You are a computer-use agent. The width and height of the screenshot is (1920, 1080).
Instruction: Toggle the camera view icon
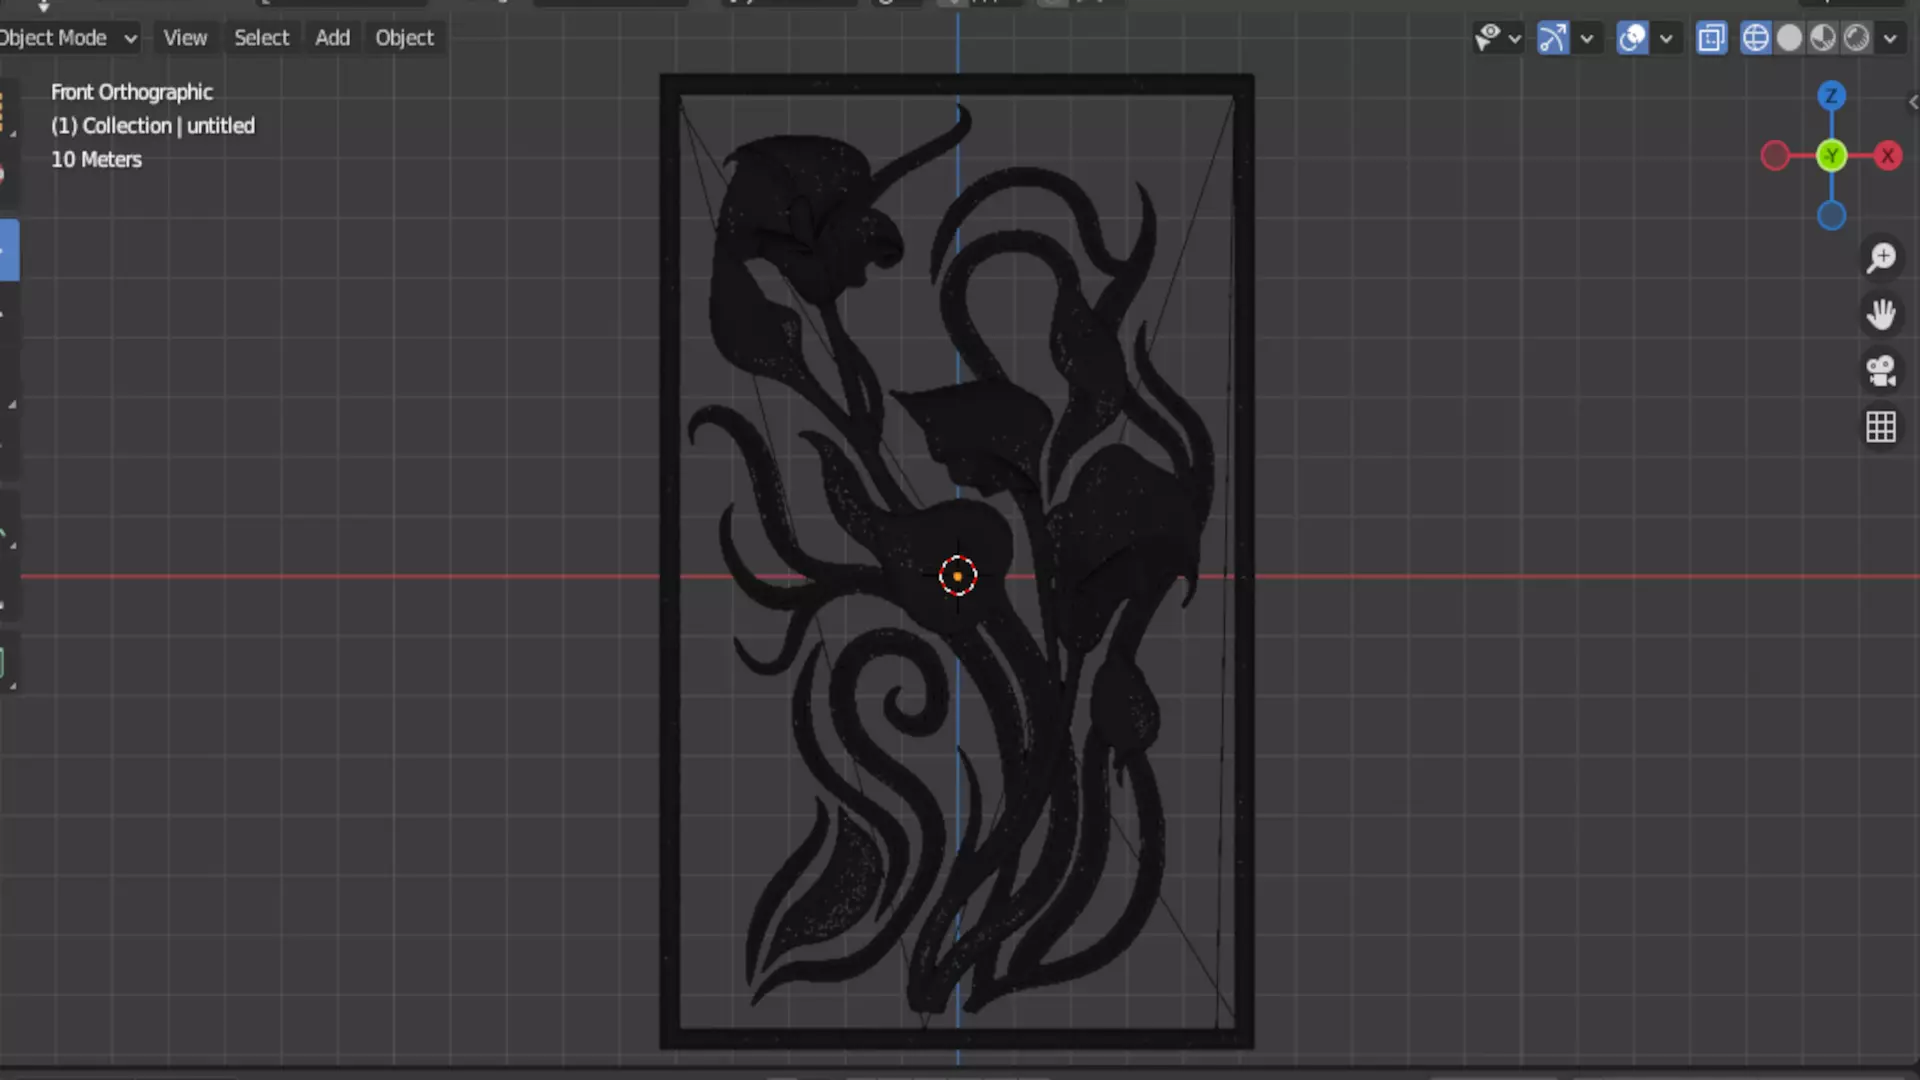(x=1881, y=371)
